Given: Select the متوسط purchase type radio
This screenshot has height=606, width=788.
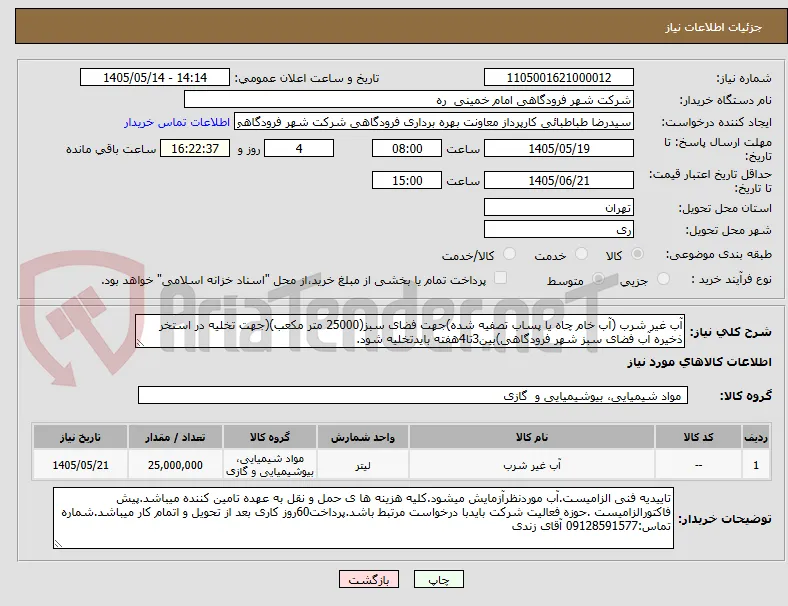Looking at the screenshot, I should click(x=598, y=279).
